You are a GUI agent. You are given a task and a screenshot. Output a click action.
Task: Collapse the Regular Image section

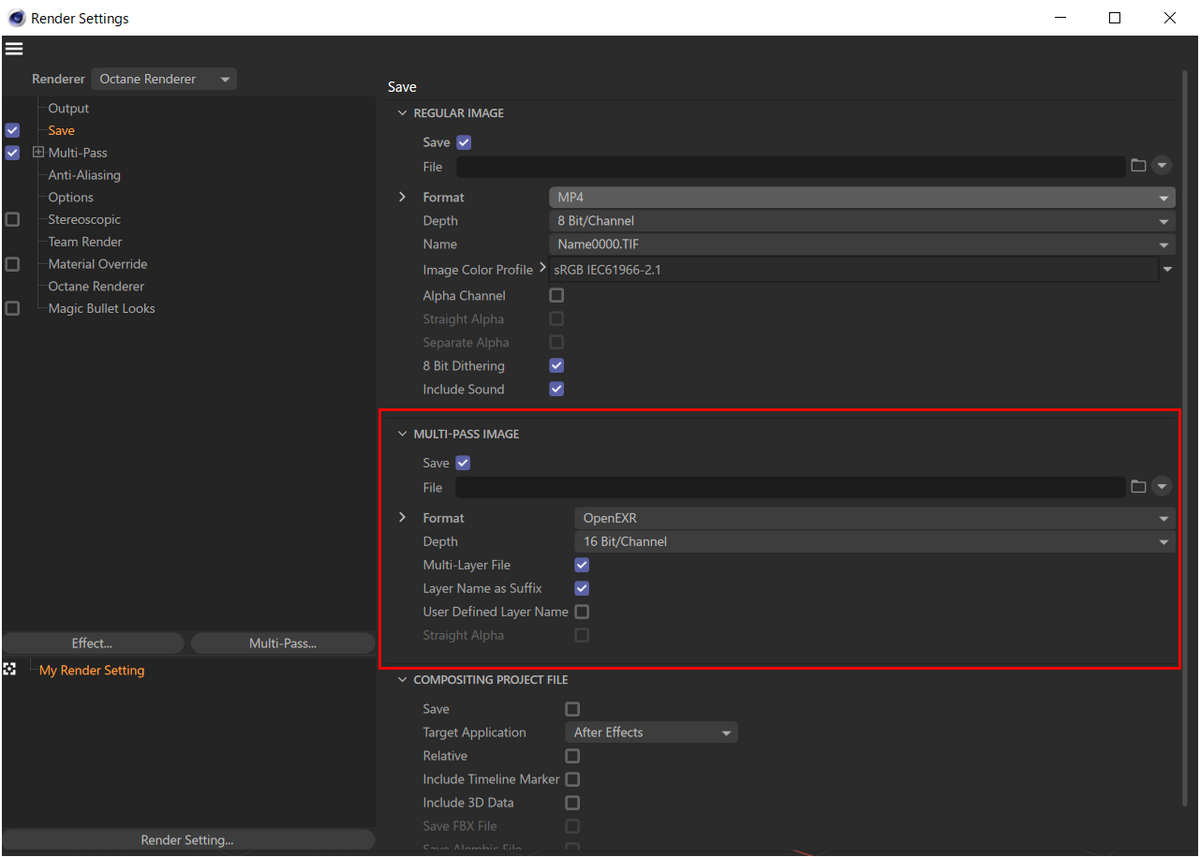[x=402, y=112]
